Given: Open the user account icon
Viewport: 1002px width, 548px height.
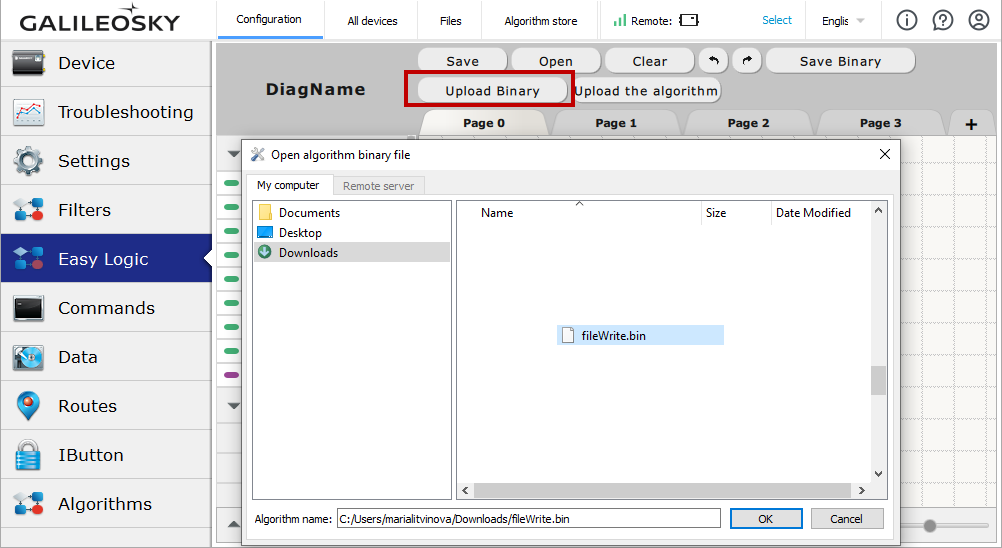Looking at the screenshot, I should click(x=978, y=20).
